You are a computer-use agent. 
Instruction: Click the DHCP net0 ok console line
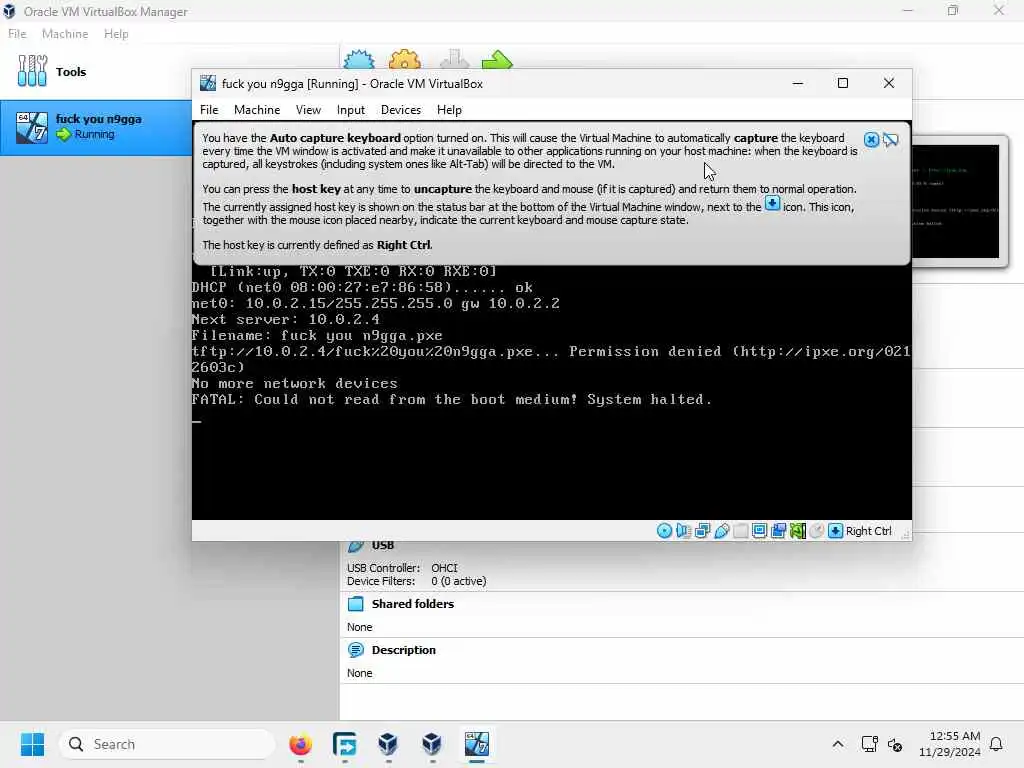point(362,287)
